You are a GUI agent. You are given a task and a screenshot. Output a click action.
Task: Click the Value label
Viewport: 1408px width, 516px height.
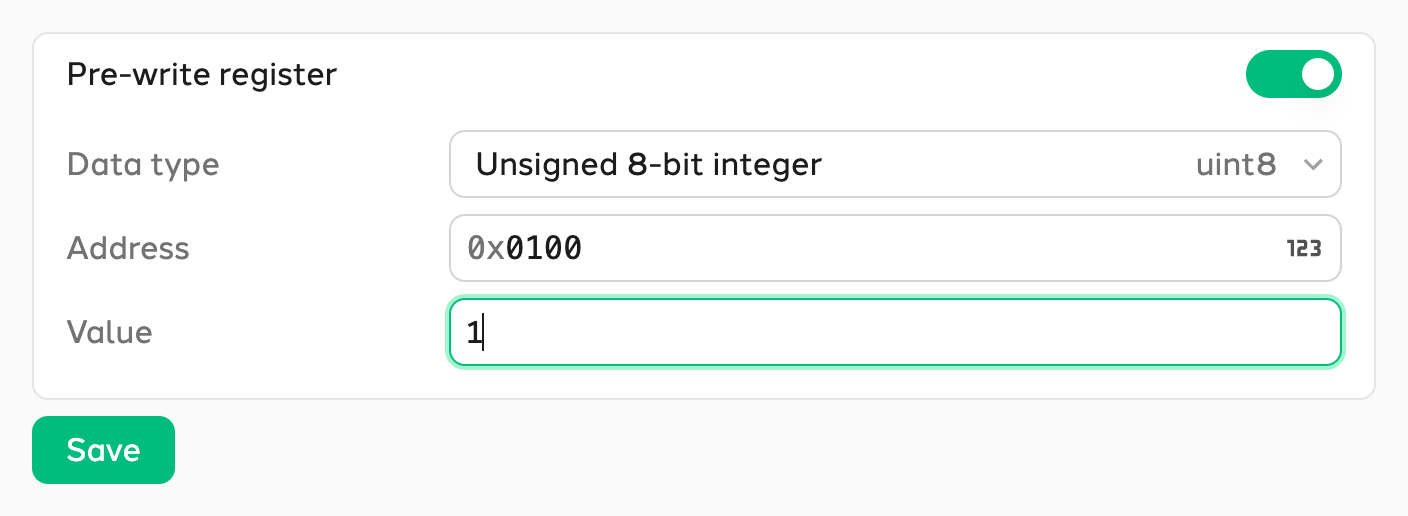coord(109,332)
